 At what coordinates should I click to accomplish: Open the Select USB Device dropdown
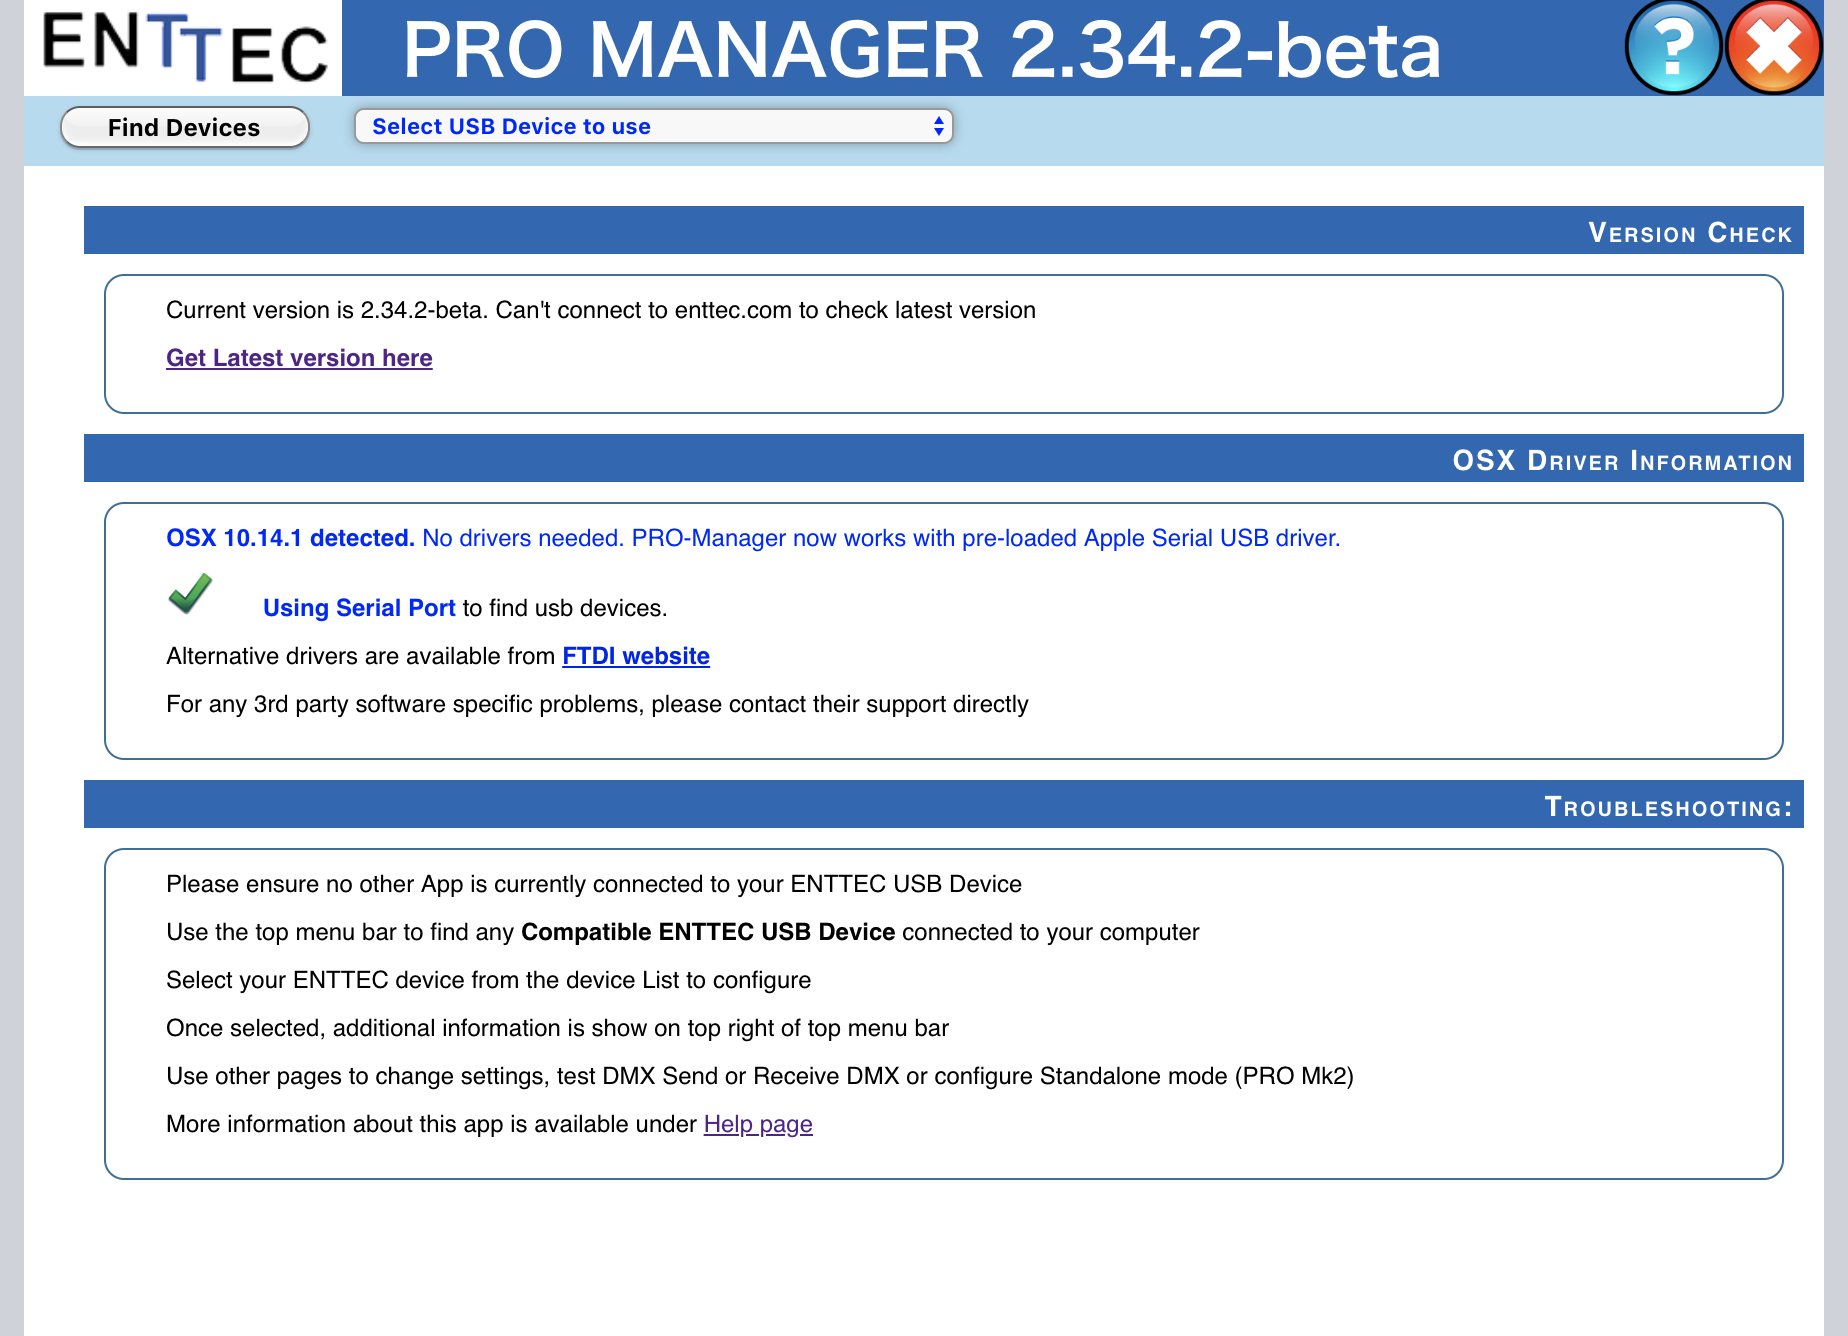(x=654, y=126)
